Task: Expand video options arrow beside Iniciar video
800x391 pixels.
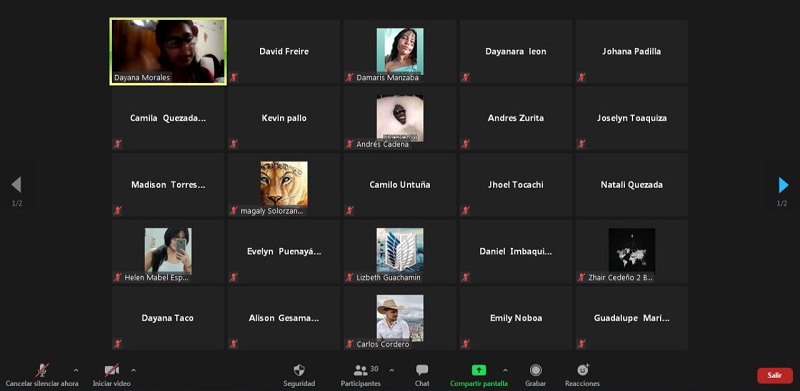Action: (134, 370)
